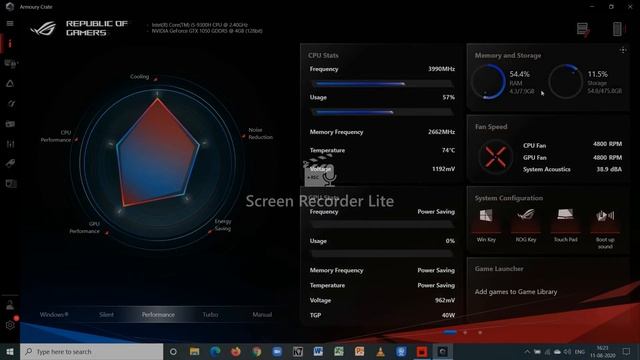Open the News icon in the sidebar
Screen dimensions: 640x360
[11, 184]
